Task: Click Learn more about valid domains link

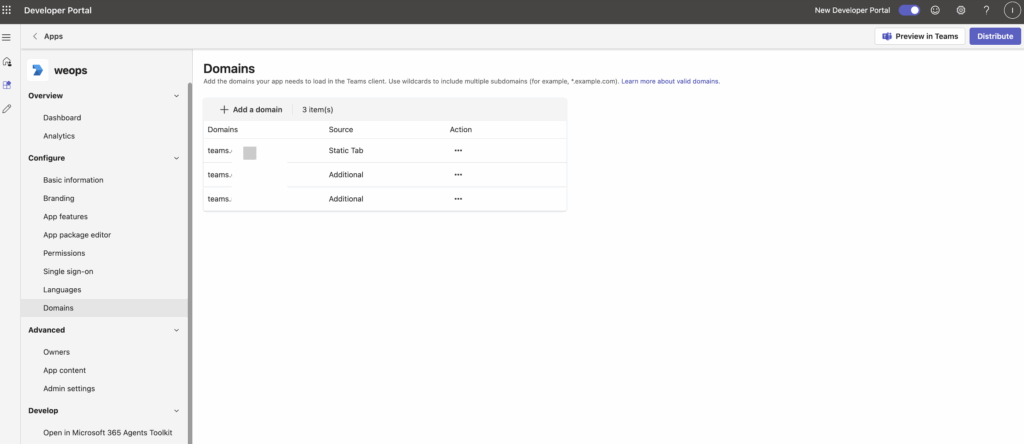Action: pyautogui.click(x=670, y=82)
